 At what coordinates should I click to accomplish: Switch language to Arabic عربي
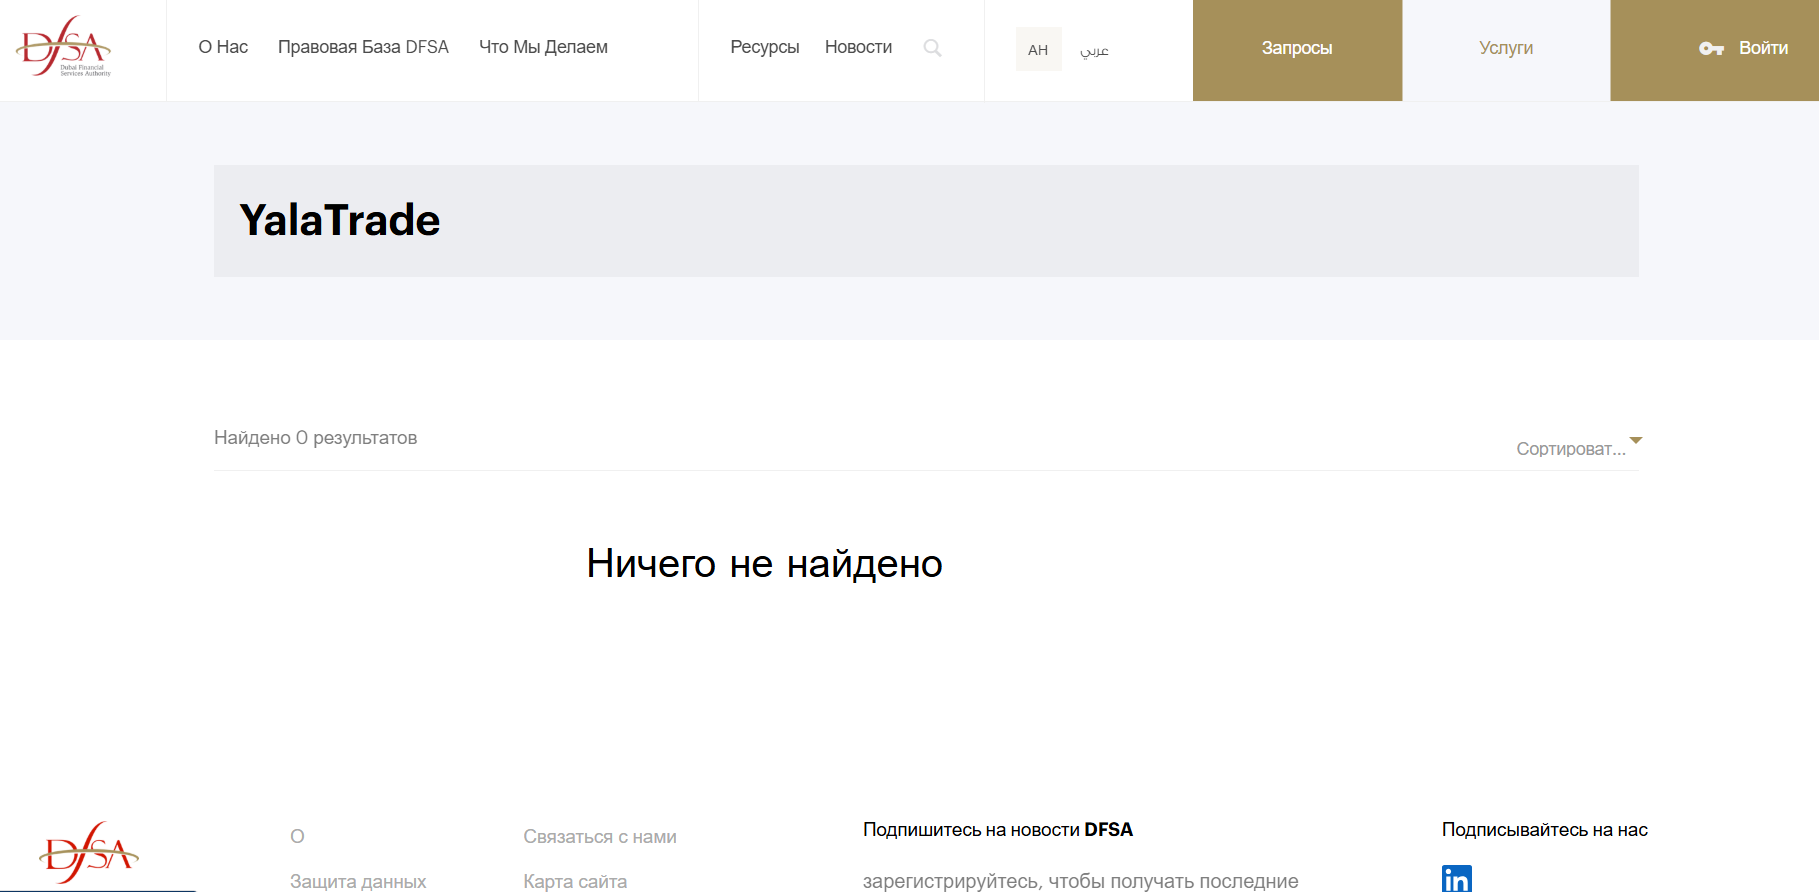(x=1094, y=50)
